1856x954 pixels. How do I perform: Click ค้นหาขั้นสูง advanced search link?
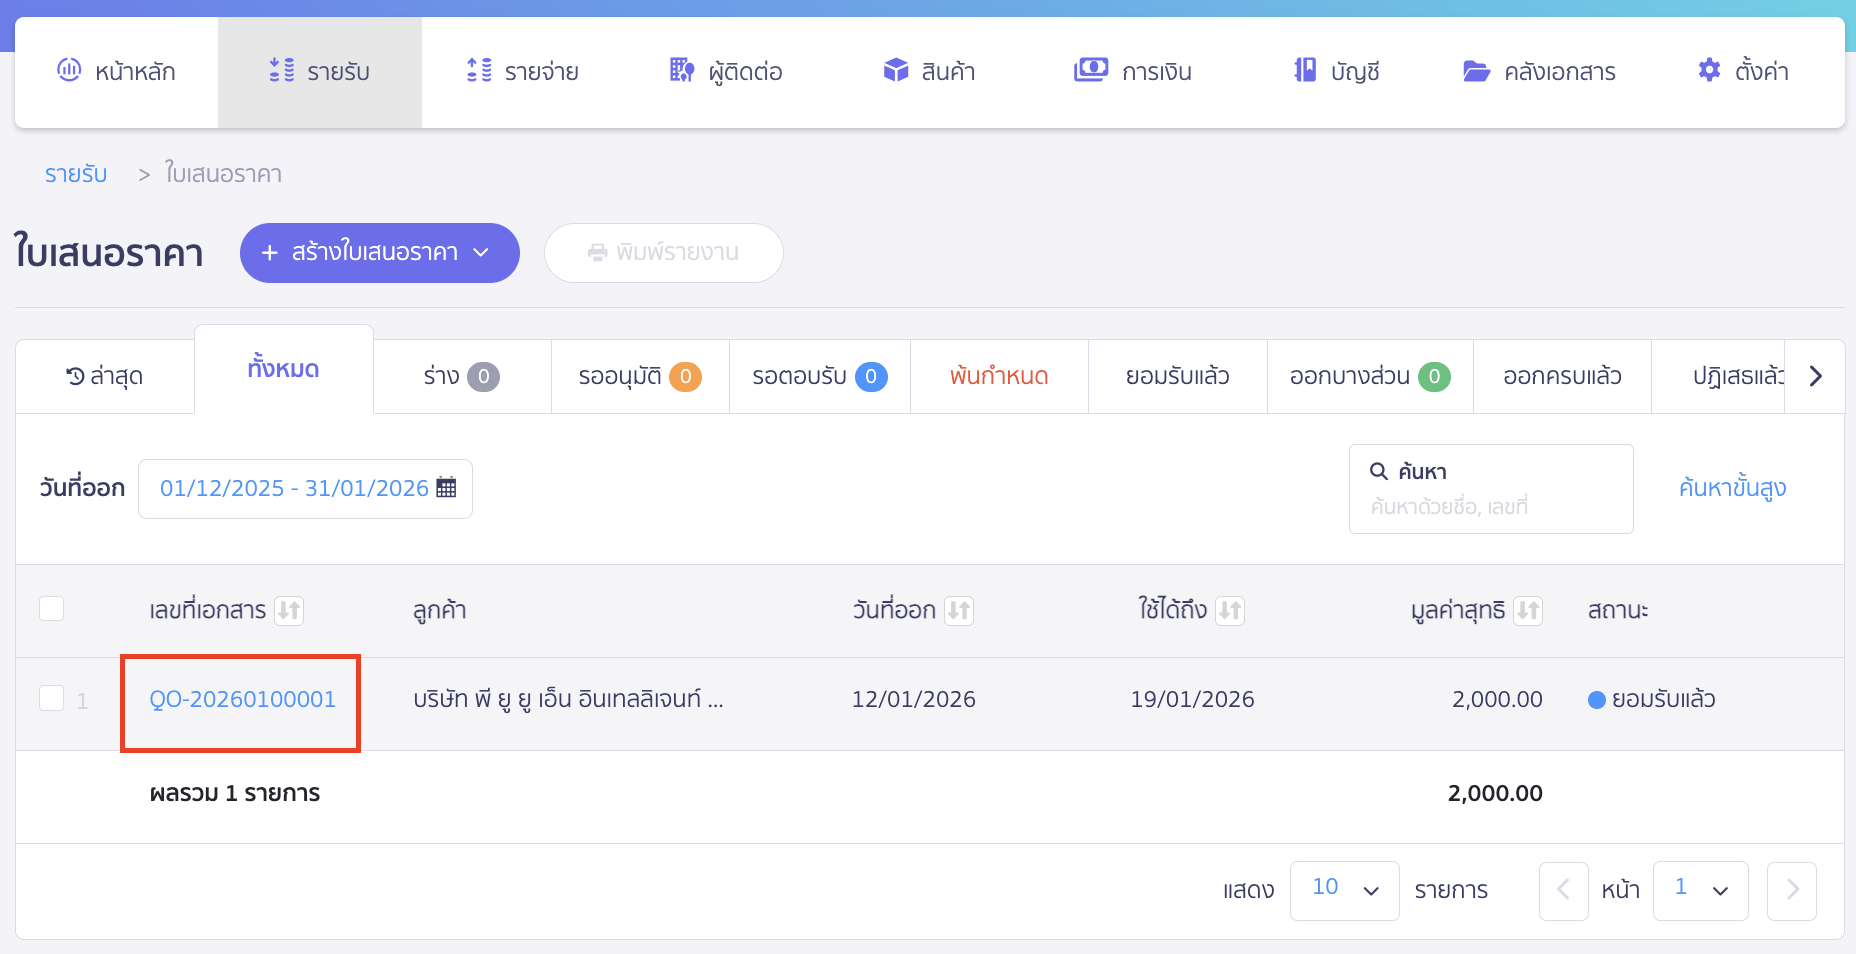coord(1732,488)
